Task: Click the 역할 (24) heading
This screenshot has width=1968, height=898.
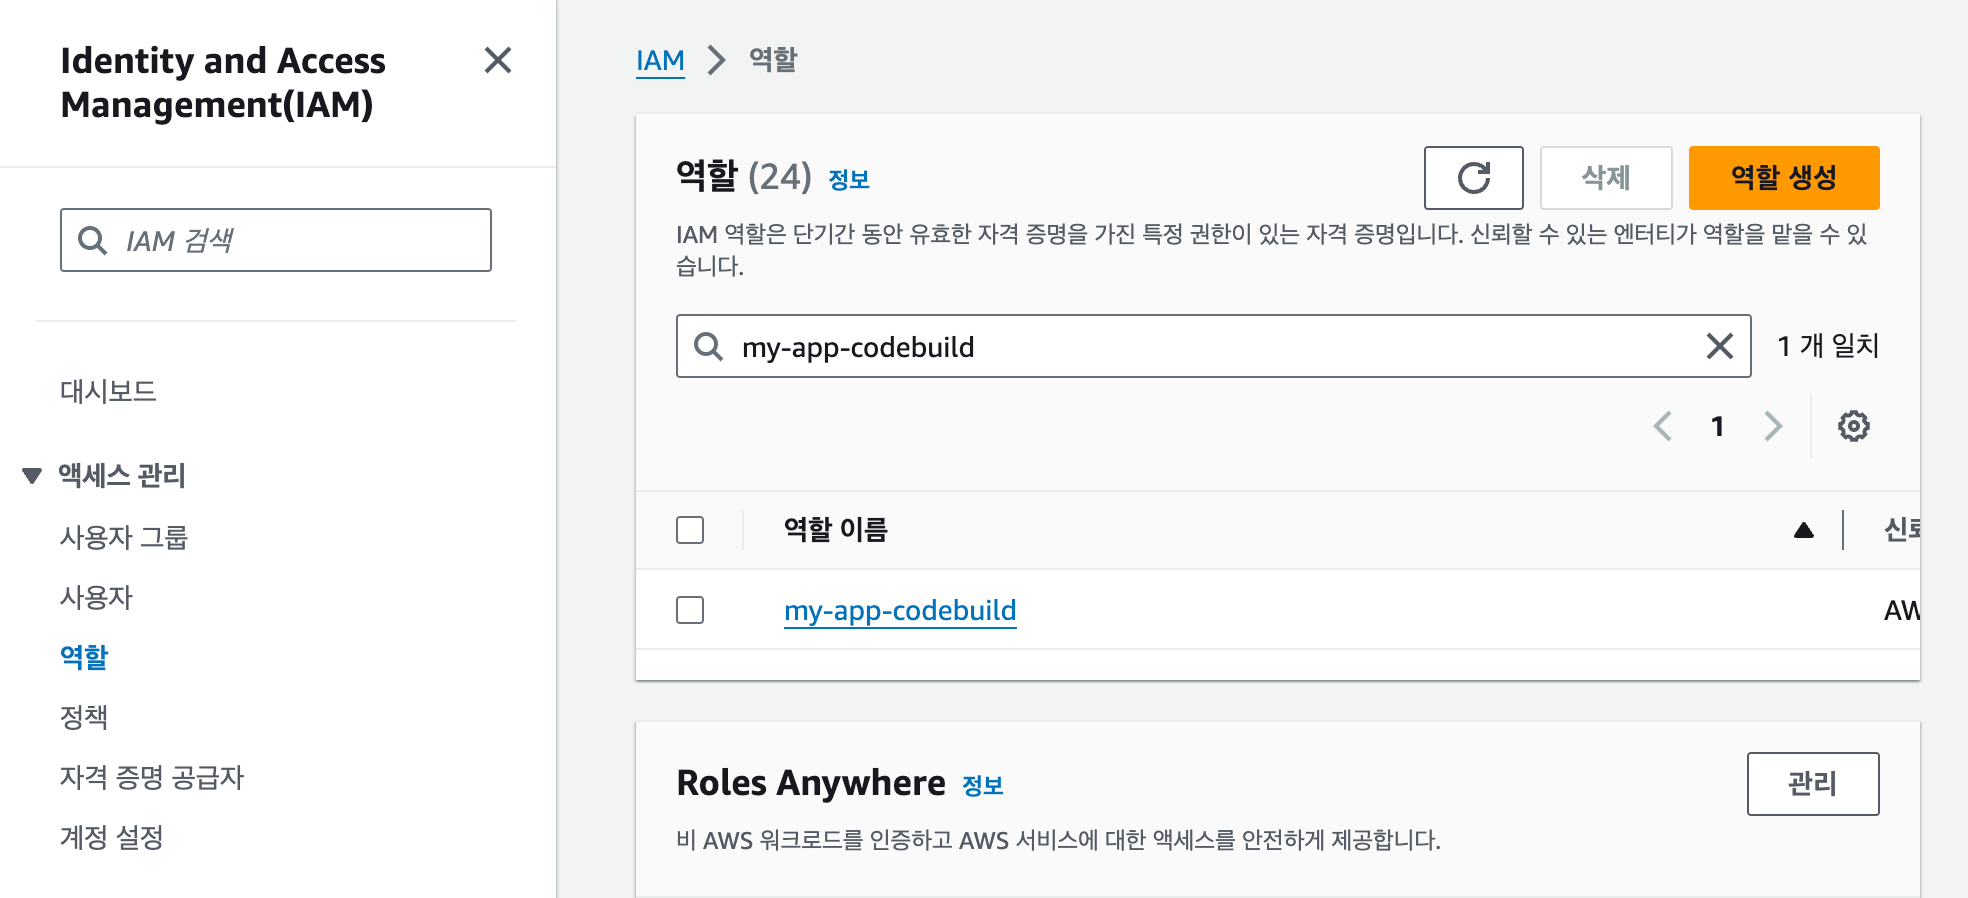Action: click(744, 177)
